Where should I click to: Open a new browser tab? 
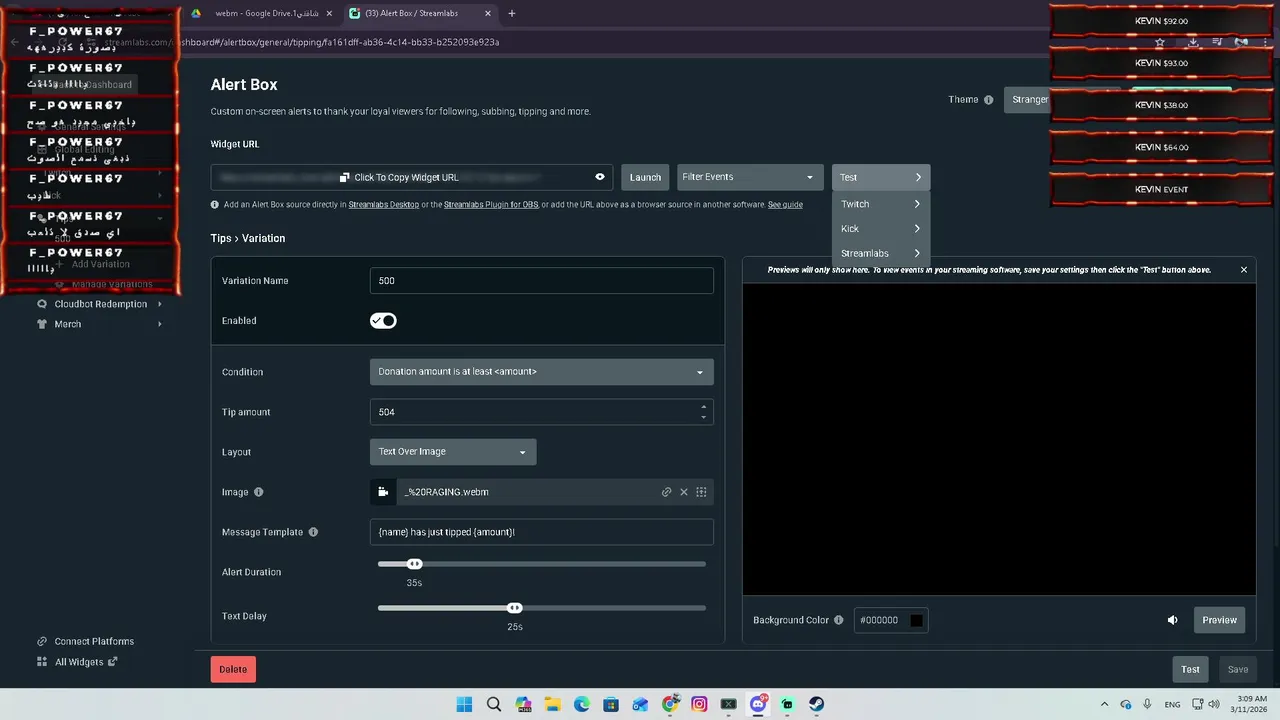(512, 14)
